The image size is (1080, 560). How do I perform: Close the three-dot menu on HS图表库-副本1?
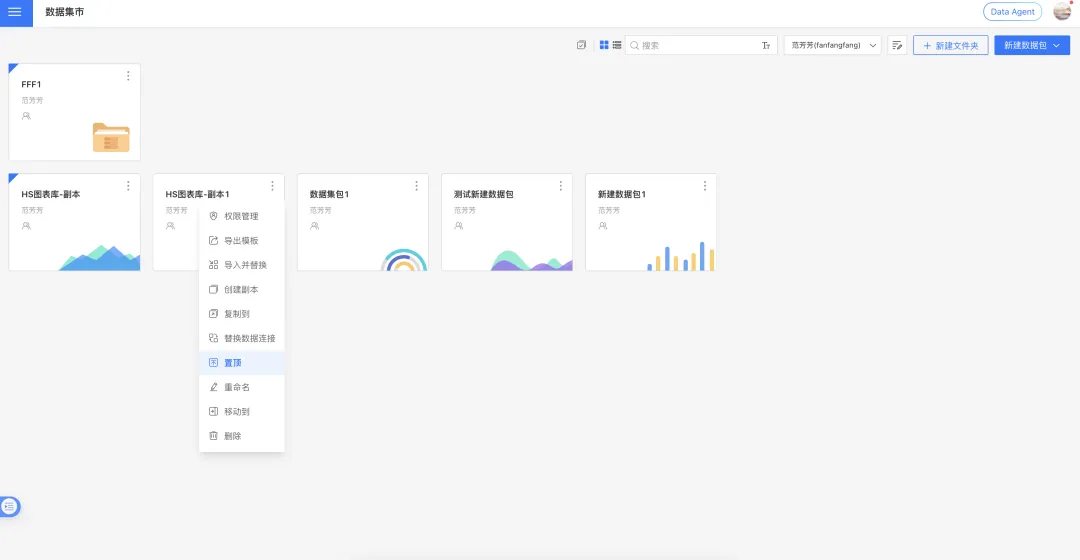[272, 186]
